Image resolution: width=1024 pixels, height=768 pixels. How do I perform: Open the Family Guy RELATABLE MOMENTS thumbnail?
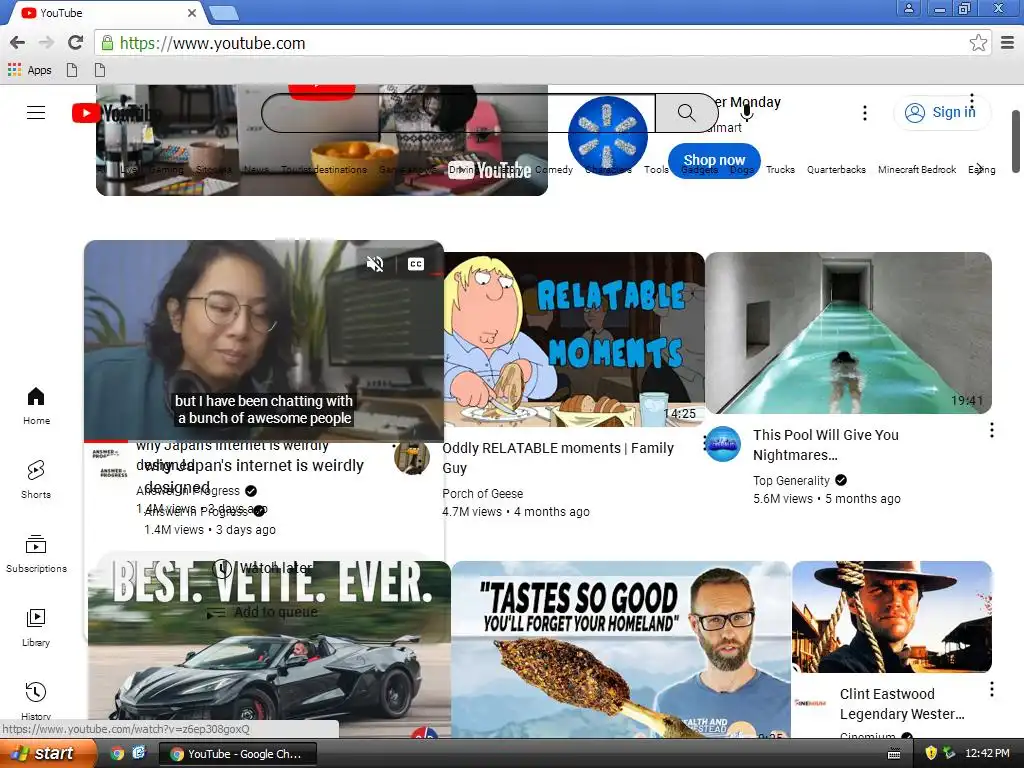[574, 339]
